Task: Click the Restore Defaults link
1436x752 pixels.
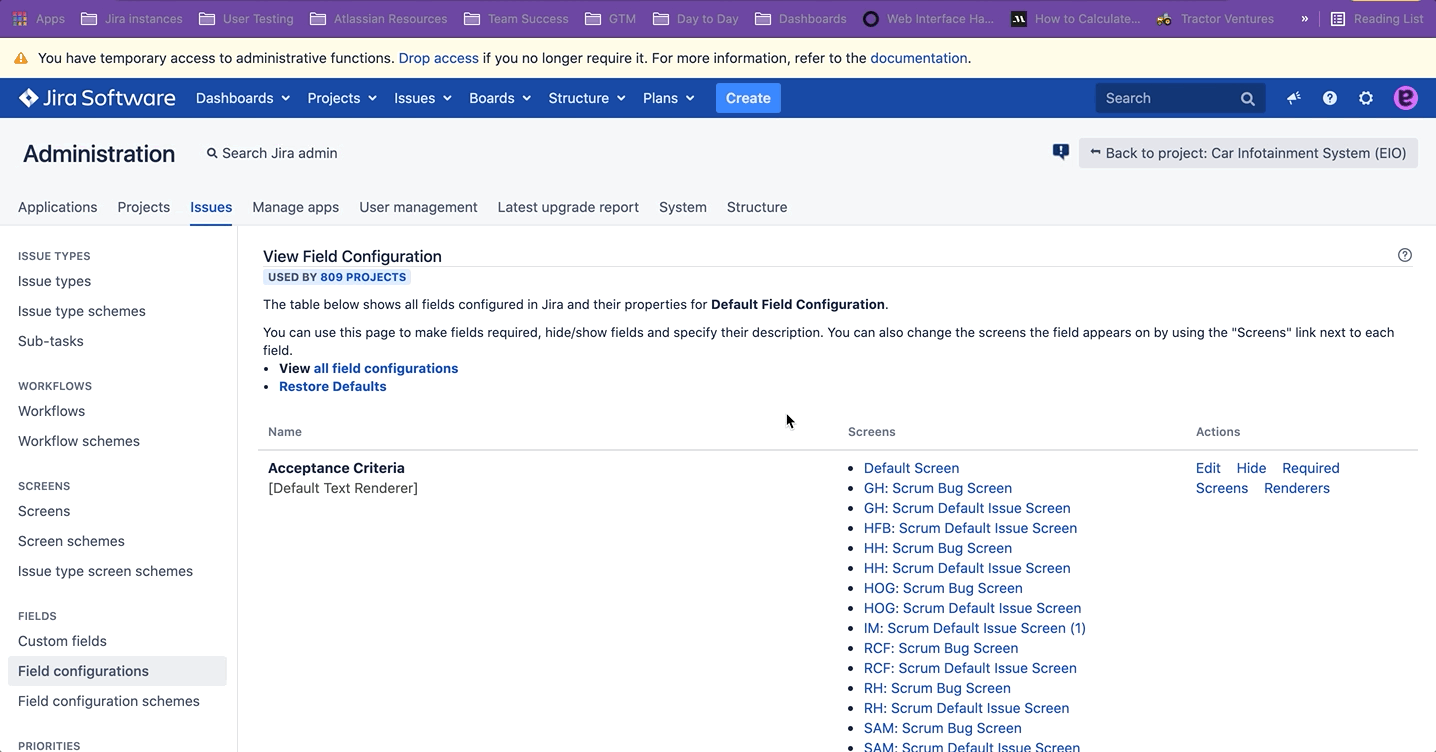Action: 332,386
